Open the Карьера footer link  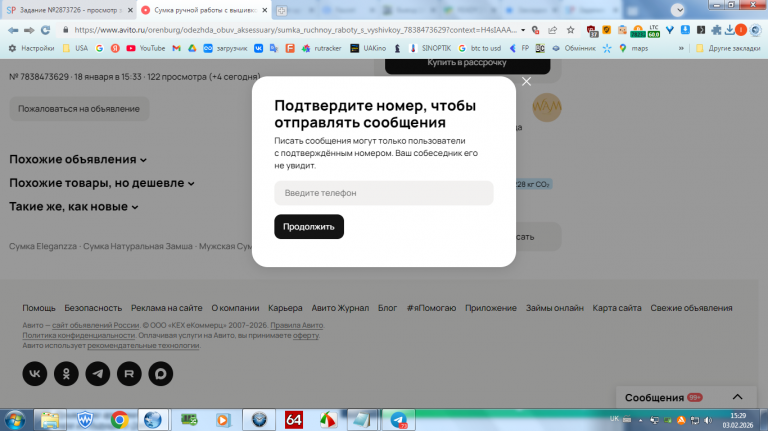coord(285,308)
